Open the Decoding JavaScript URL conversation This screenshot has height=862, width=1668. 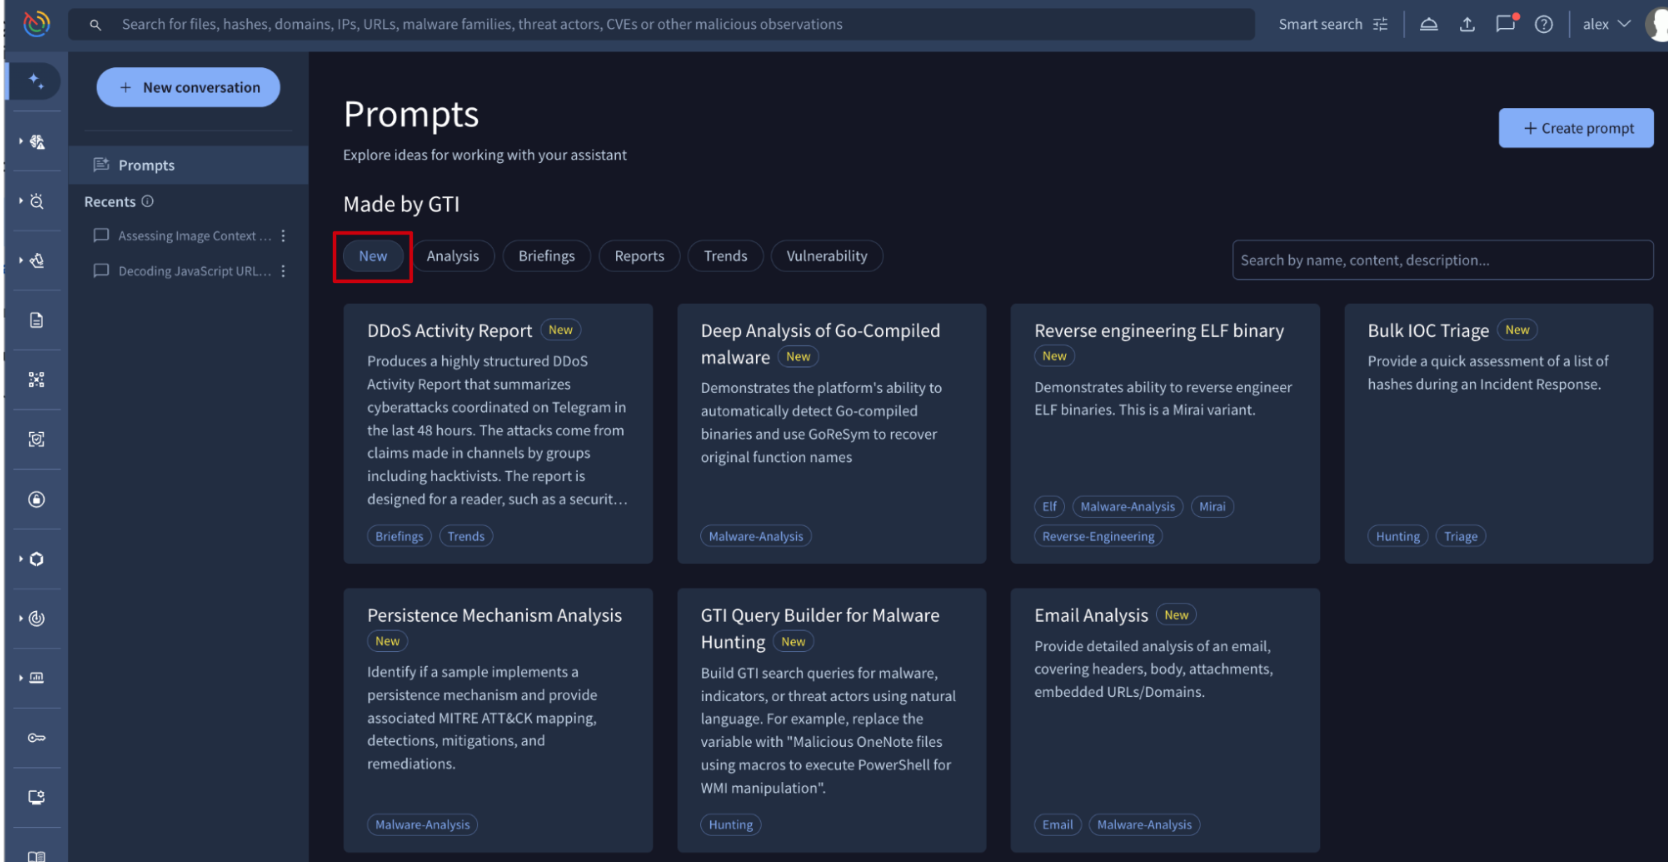coord(182,271)
